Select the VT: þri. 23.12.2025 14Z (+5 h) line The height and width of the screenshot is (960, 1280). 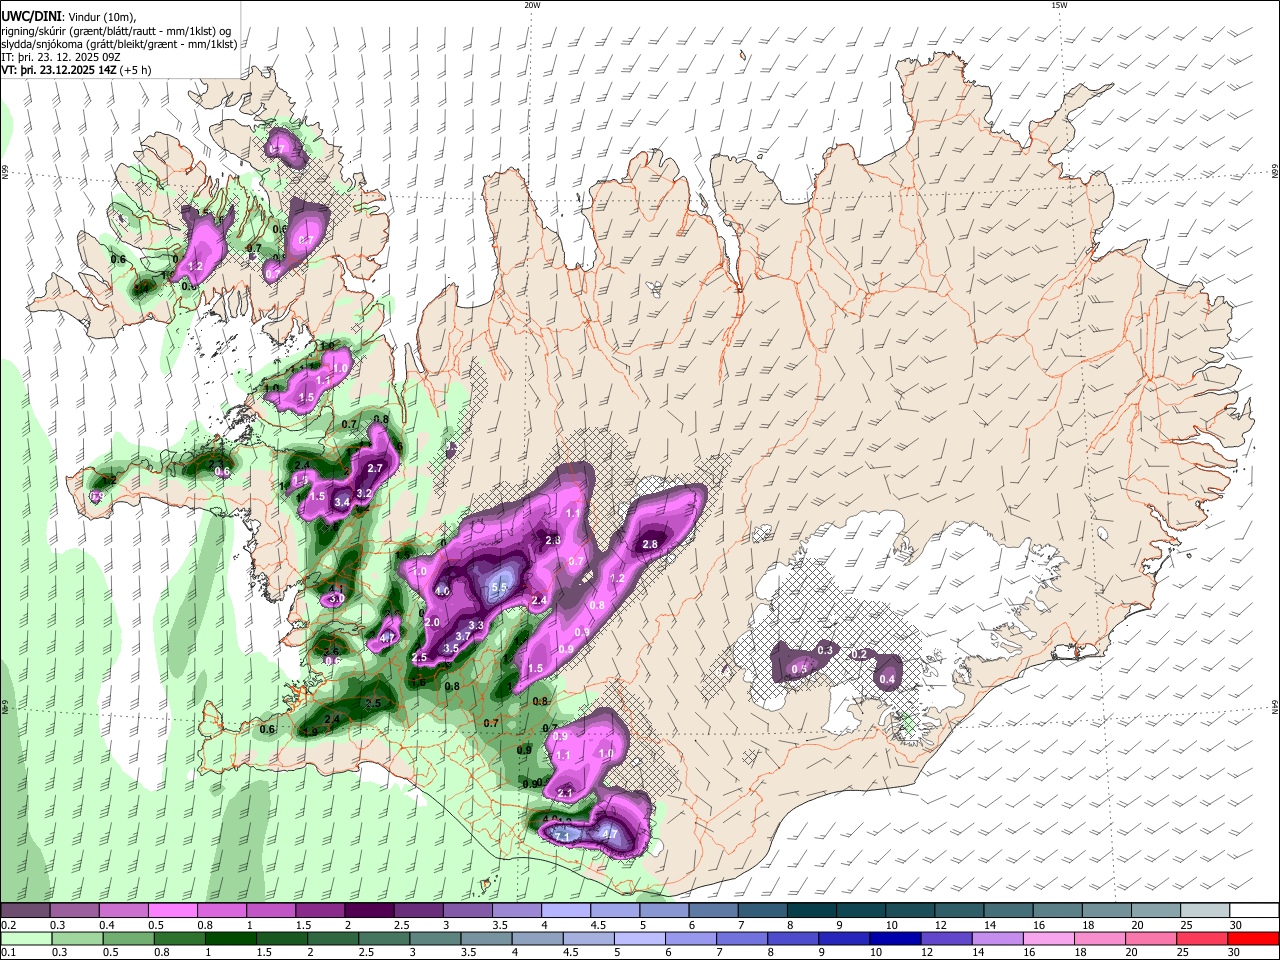pos(77,70)
